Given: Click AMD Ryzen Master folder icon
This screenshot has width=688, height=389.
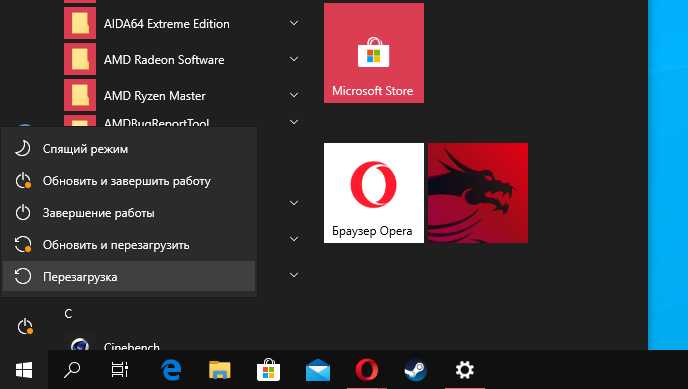Looking at the screenshot, I should (x=80, y=95).
